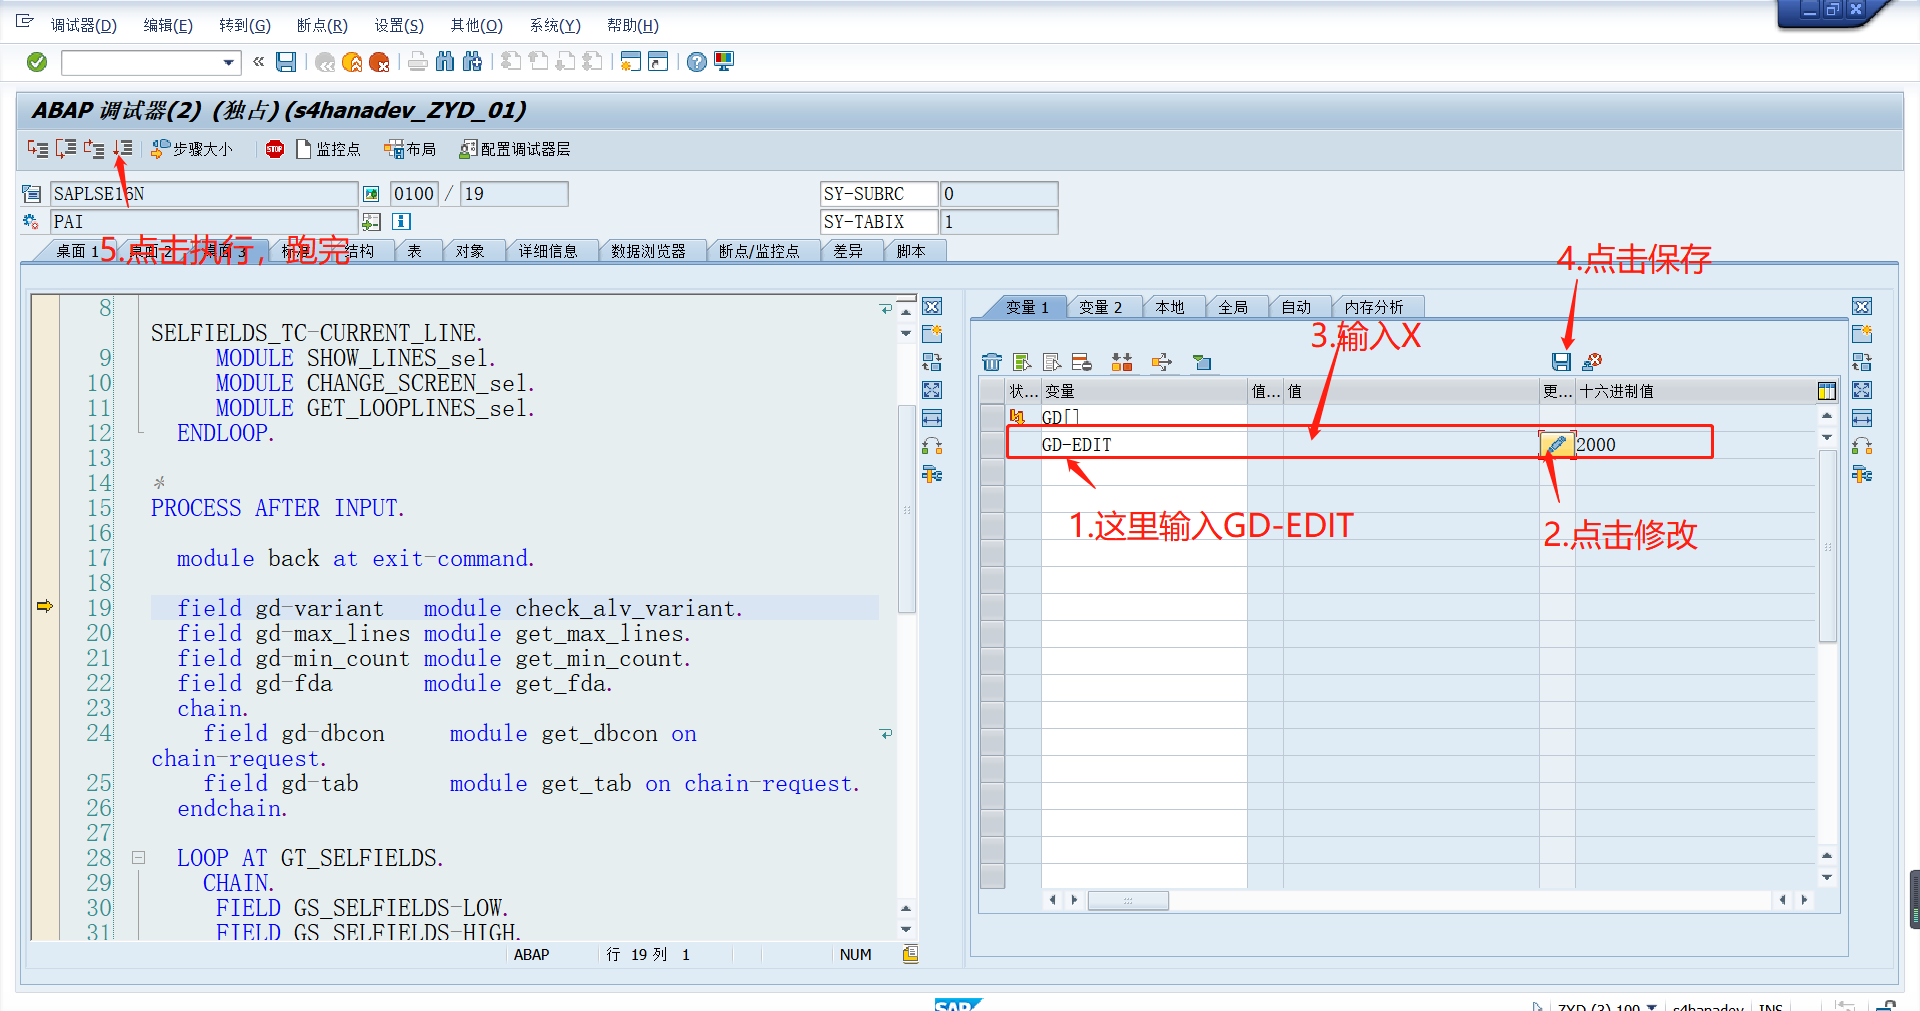Click the Find Next binoculars icon
Image resolution: width=1920 pixels, height=1011 pixels.
coord(472,63)
